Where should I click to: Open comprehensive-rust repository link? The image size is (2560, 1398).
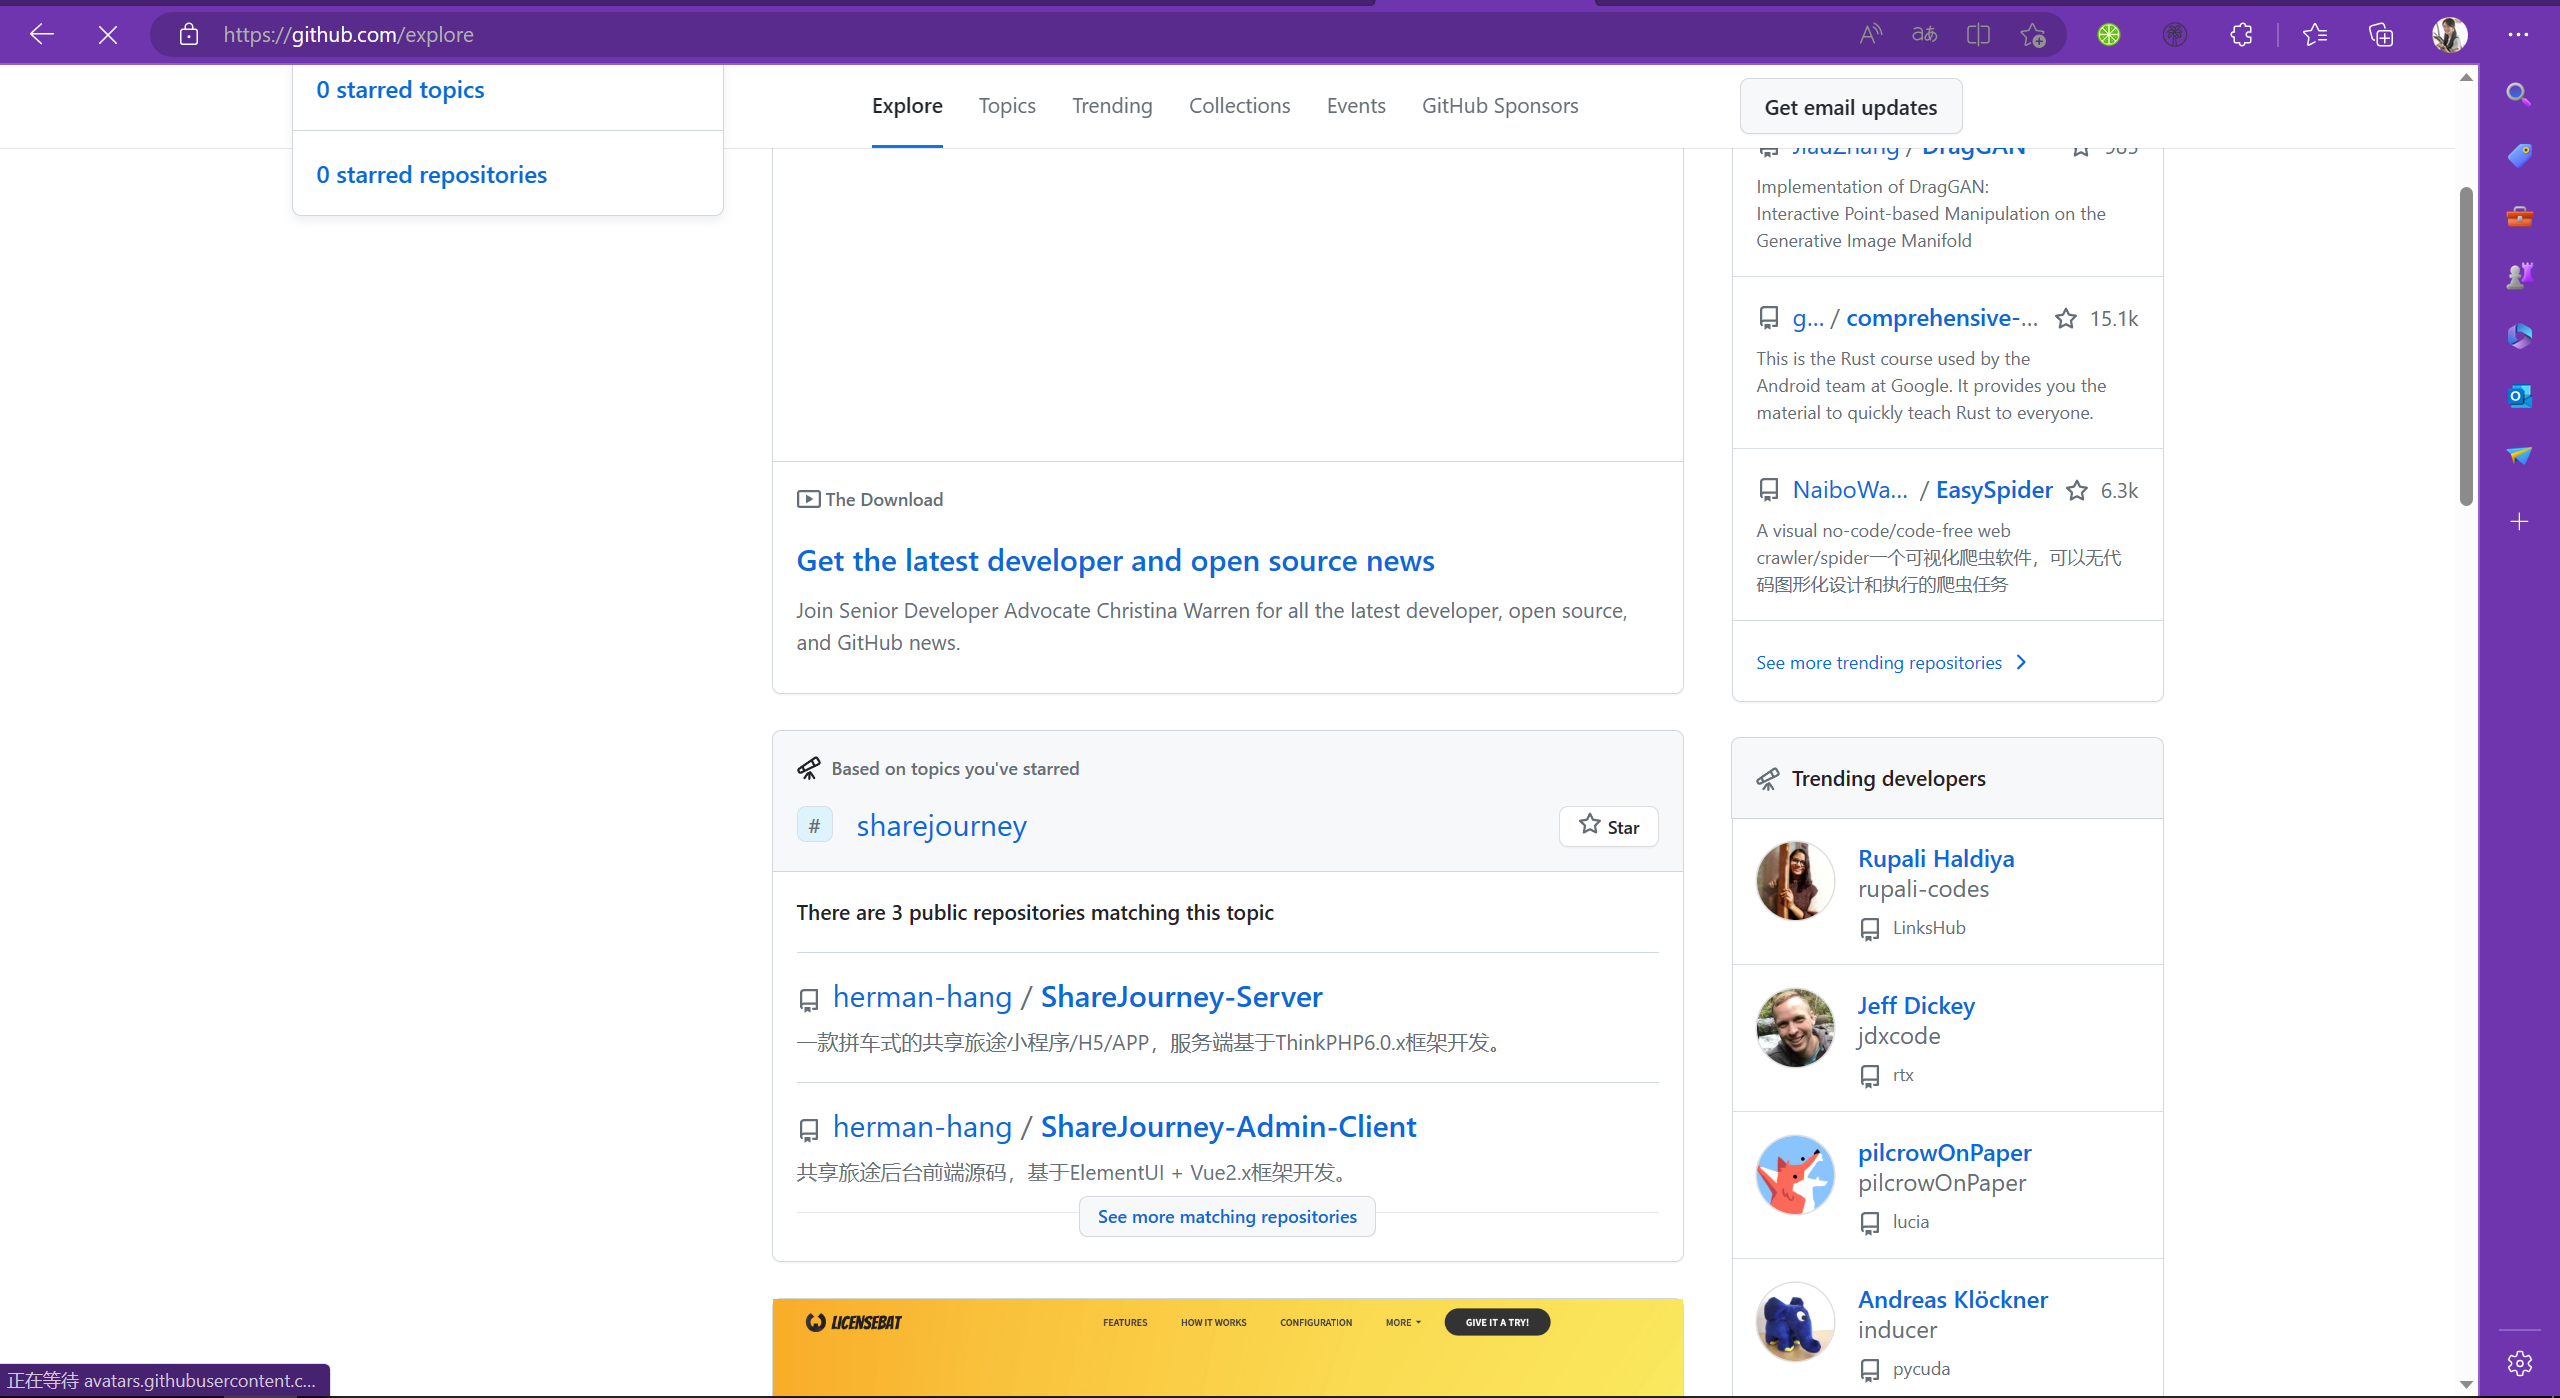pos(1942,318)
